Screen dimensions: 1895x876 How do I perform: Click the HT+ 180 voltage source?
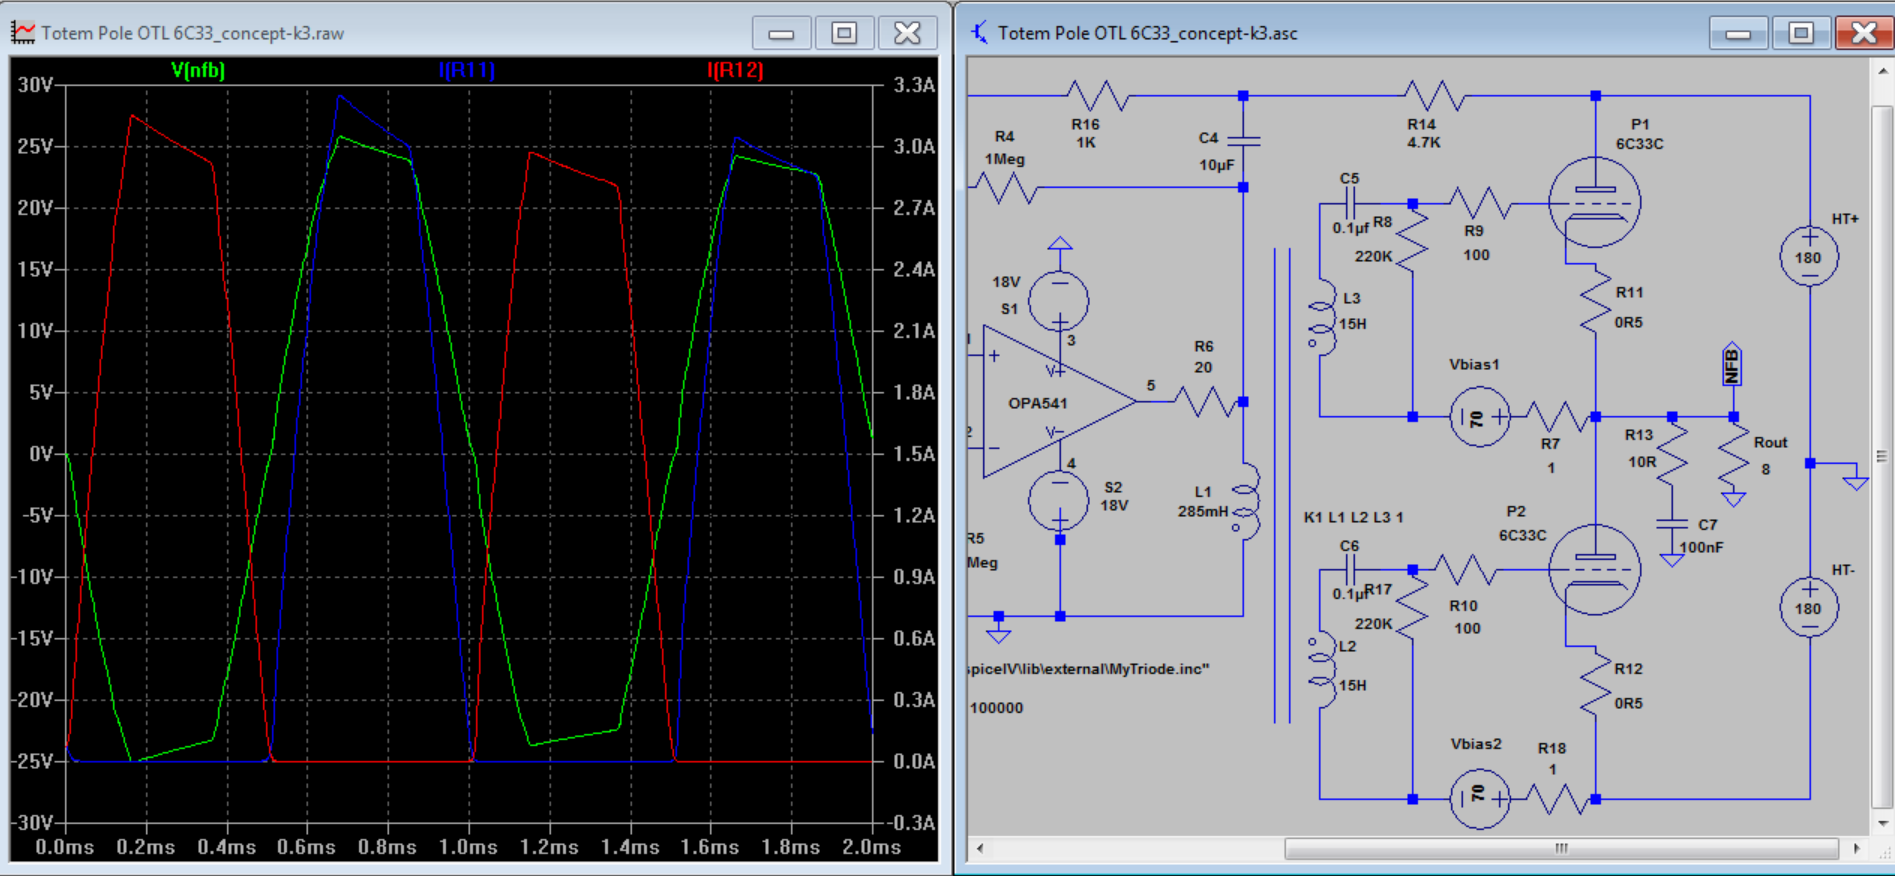click(x=1809, y=257)
